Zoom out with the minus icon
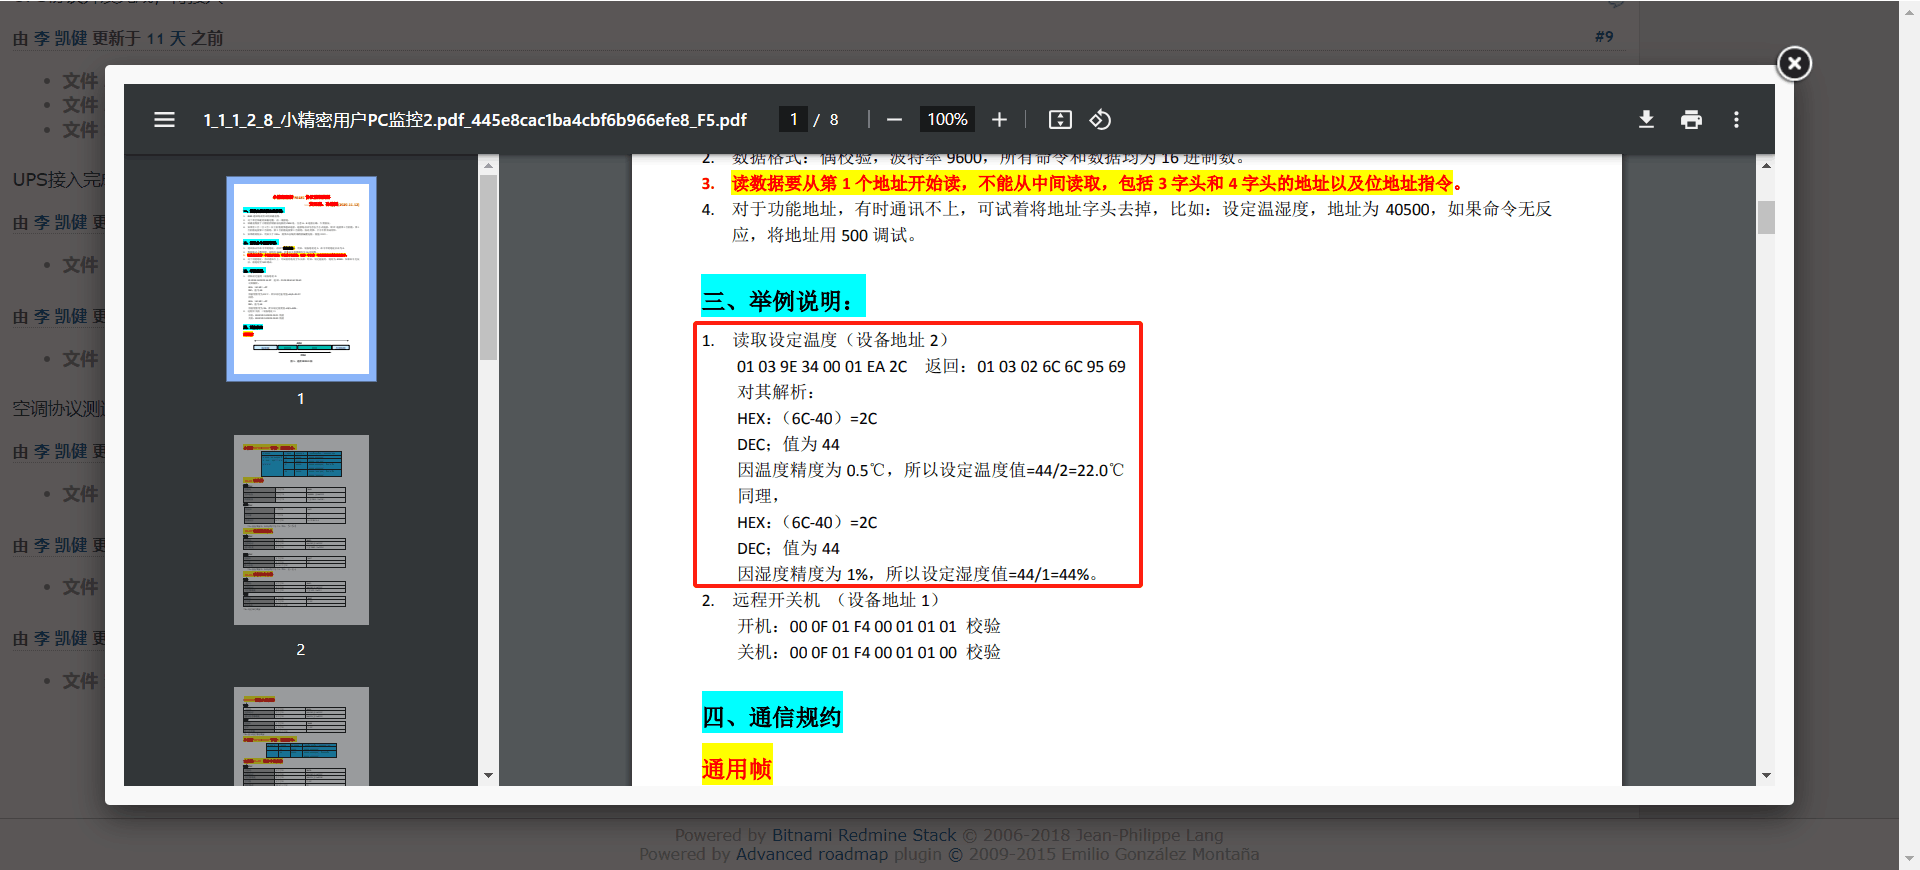The height and width of the screenshot is (870, 1920). [x=894, y=120]
